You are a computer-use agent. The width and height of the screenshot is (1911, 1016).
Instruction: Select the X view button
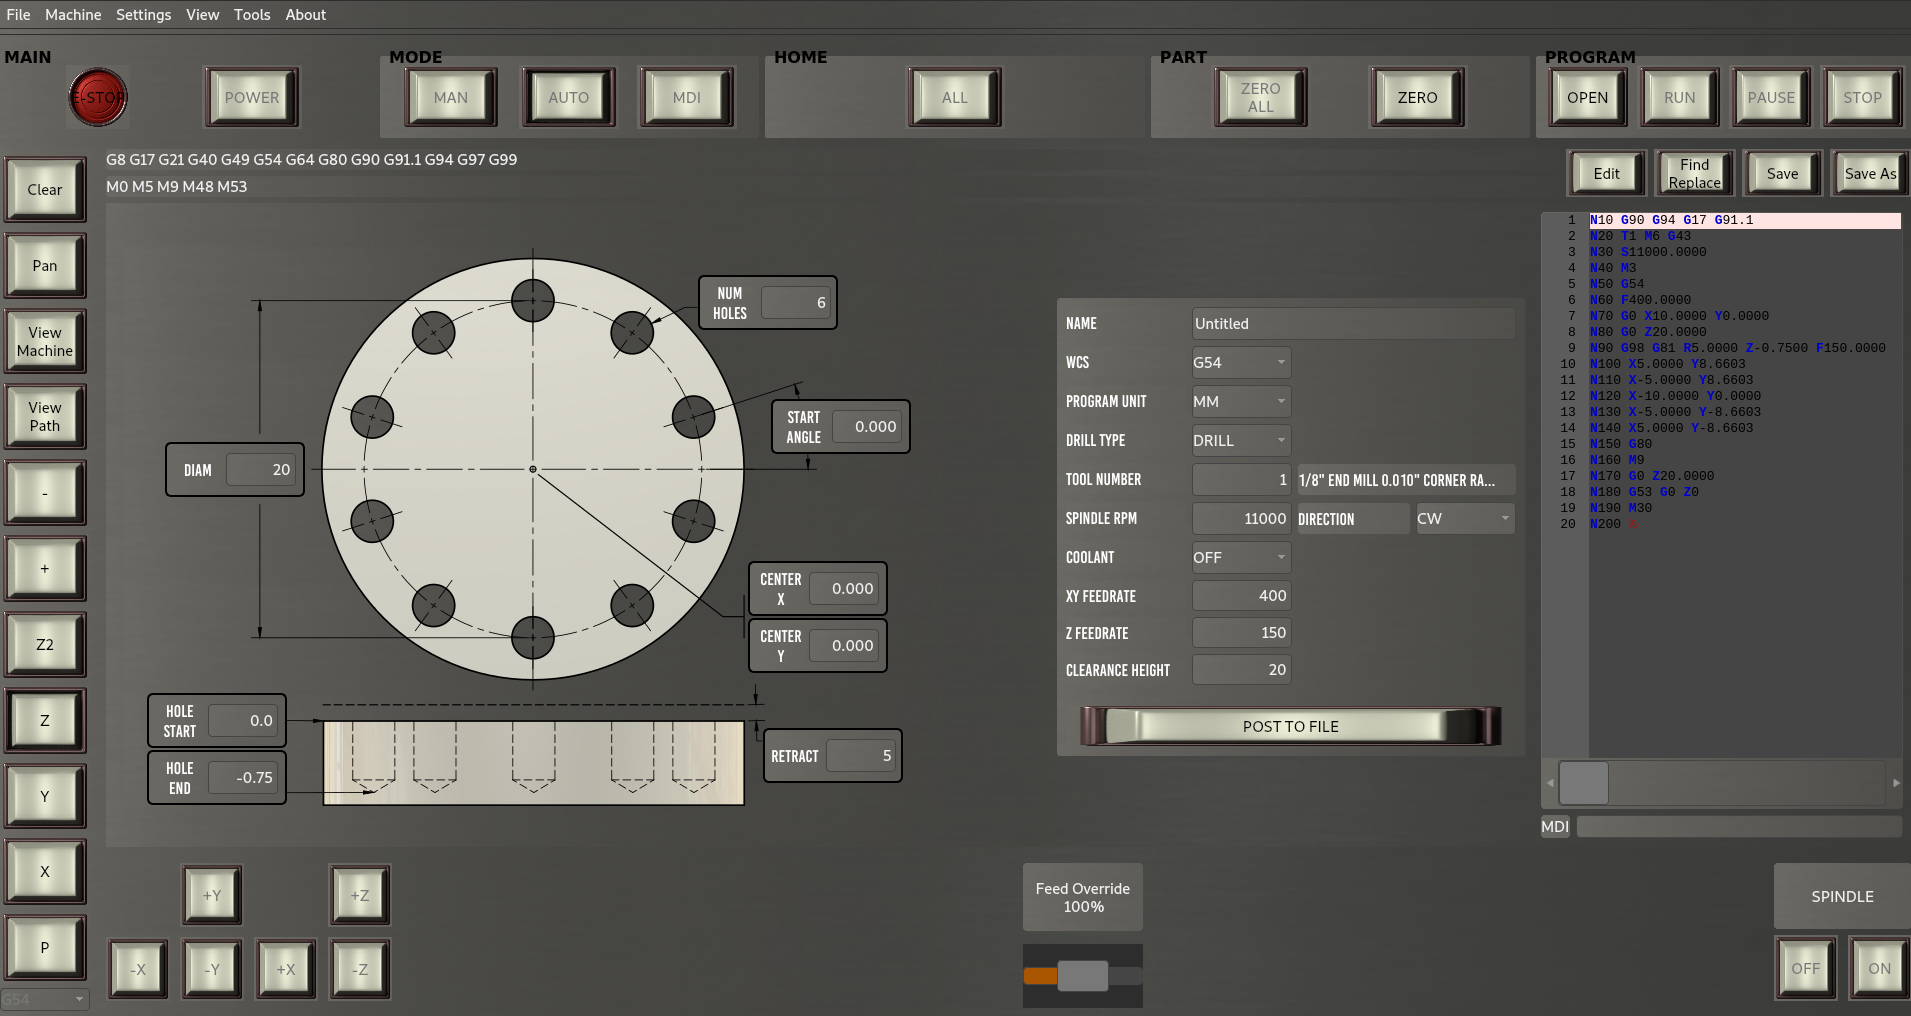[x=45, y=871]
